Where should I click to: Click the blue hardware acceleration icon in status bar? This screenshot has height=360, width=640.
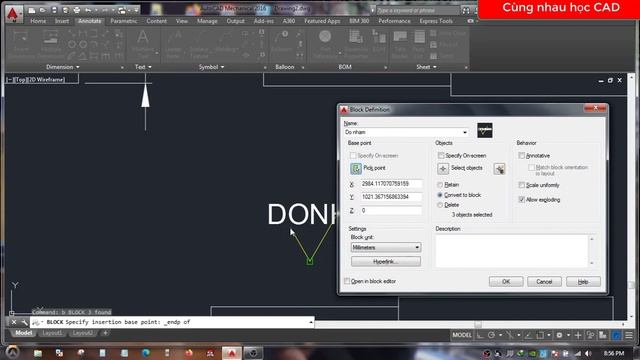[x=616, y=335]
